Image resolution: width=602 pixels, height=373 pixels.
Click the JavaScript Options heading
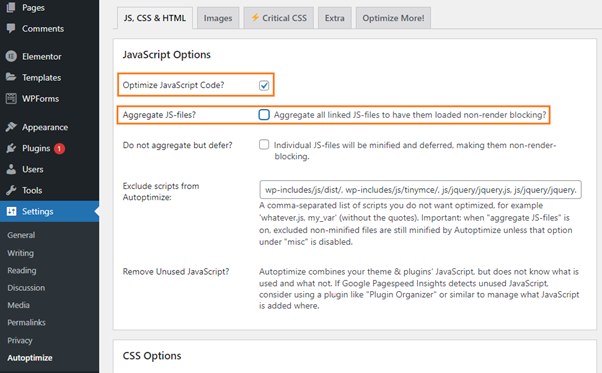pyautogui.click(x=167, y=54)
